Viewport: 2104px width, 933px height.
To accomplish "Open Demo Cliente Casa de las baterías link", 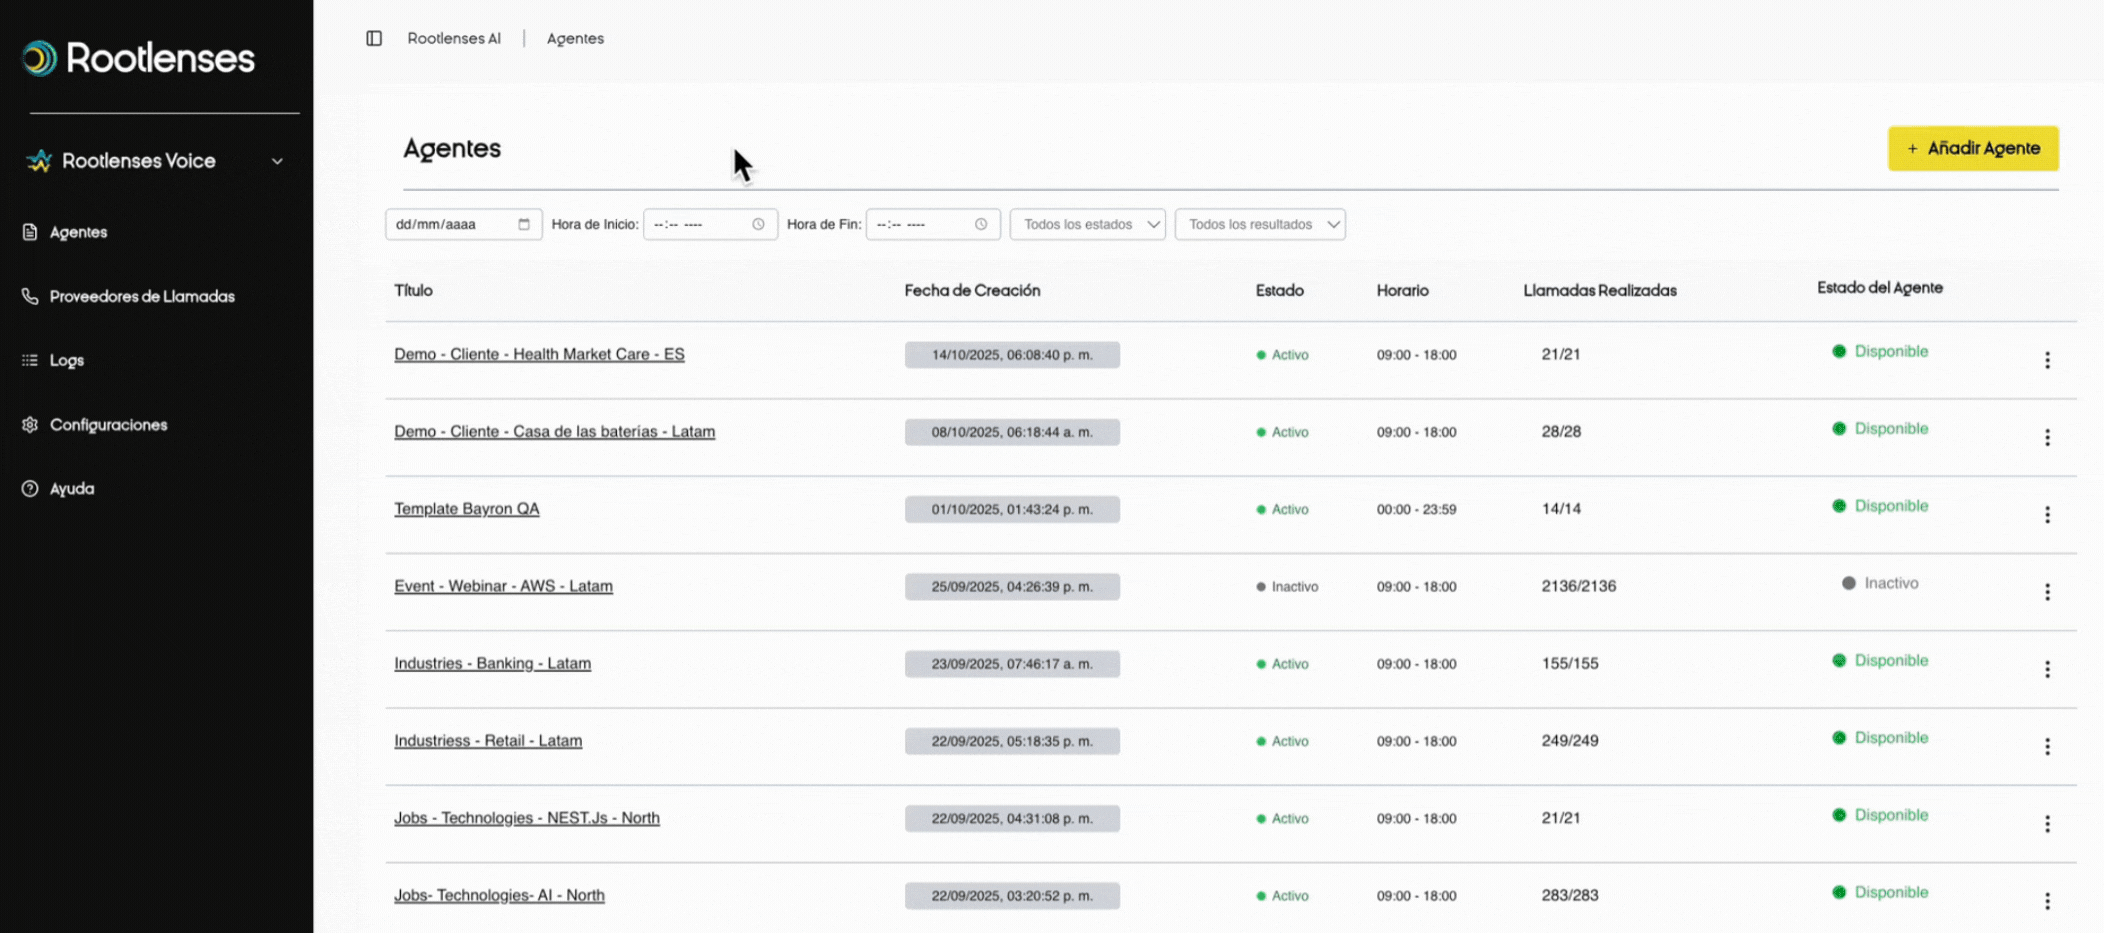I will pyautogui.click(x=554, y=432).
